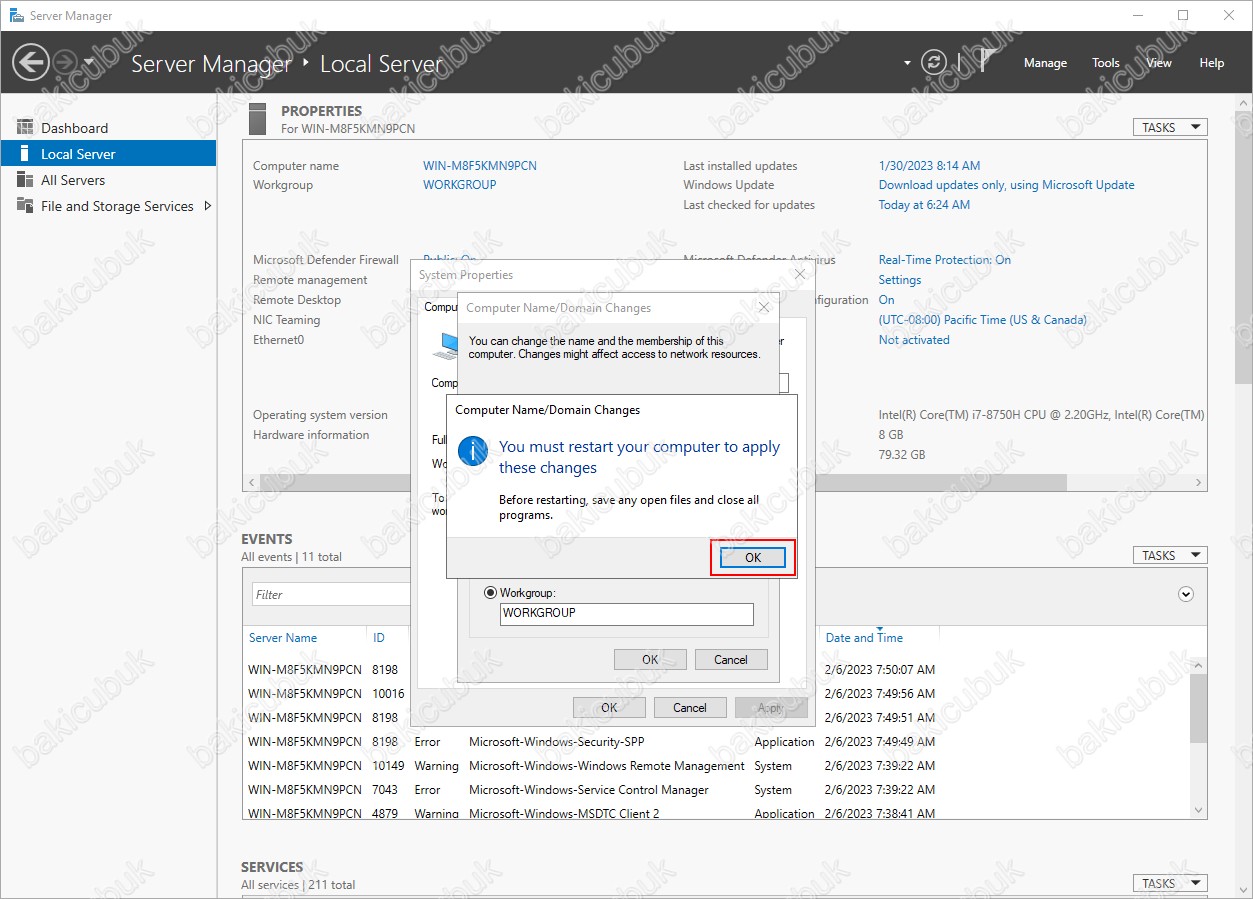This screenshot has height=899, width=1253.
Task: Expand File and Storage Services submenu arrow
Action: (207, 206)
